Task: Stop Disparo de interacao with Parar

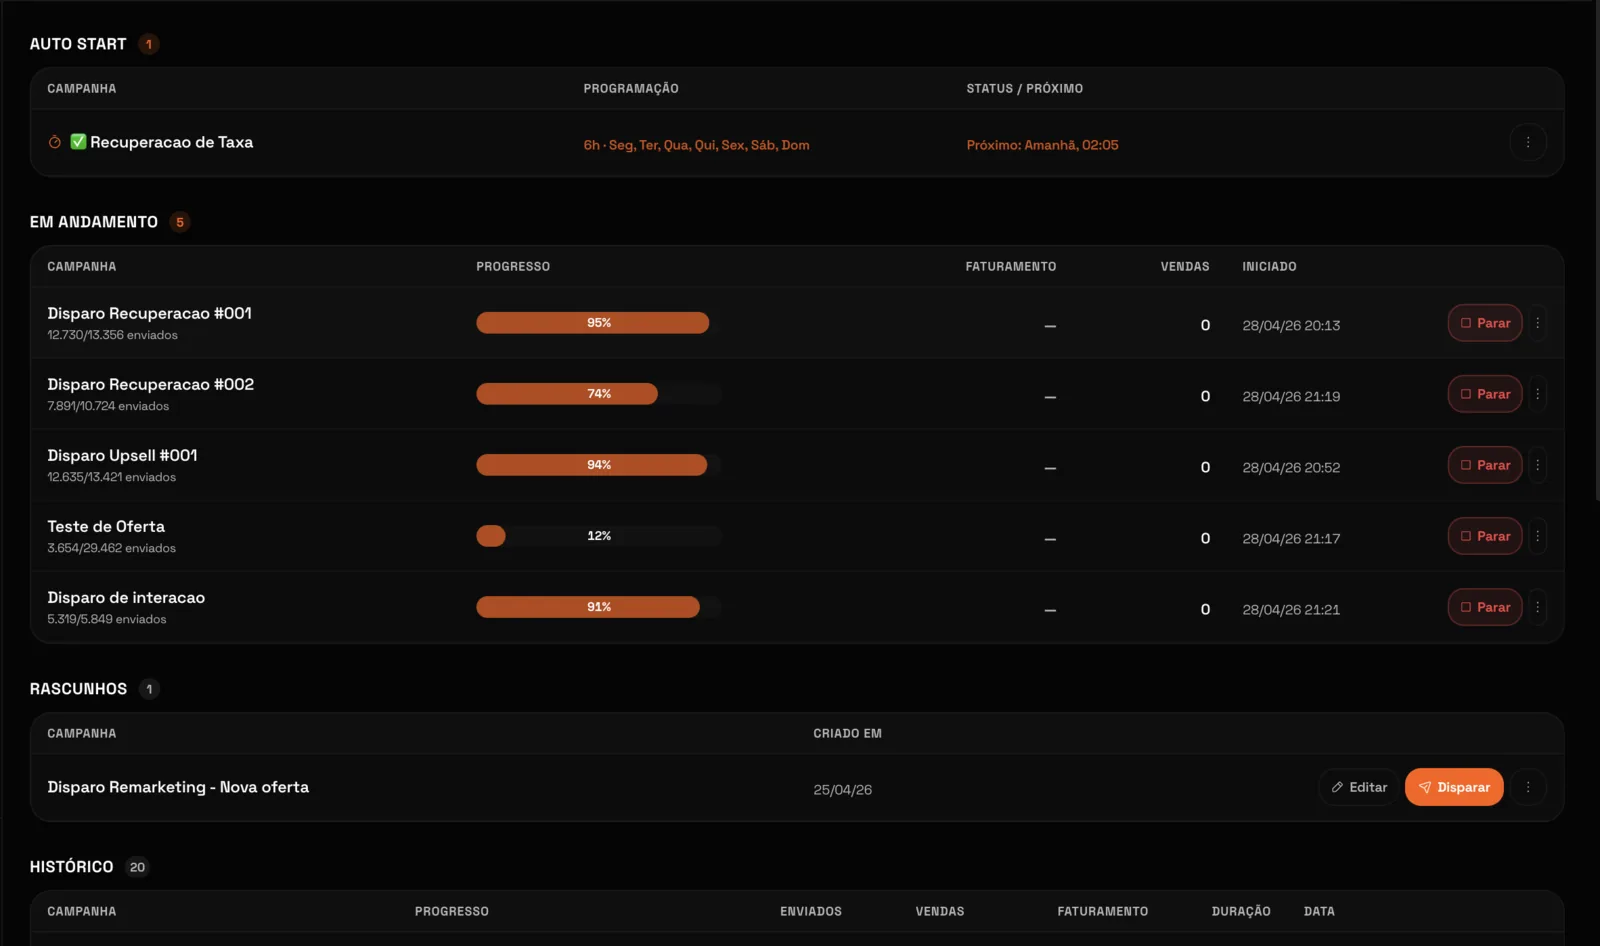Action: click(1485, 607)
